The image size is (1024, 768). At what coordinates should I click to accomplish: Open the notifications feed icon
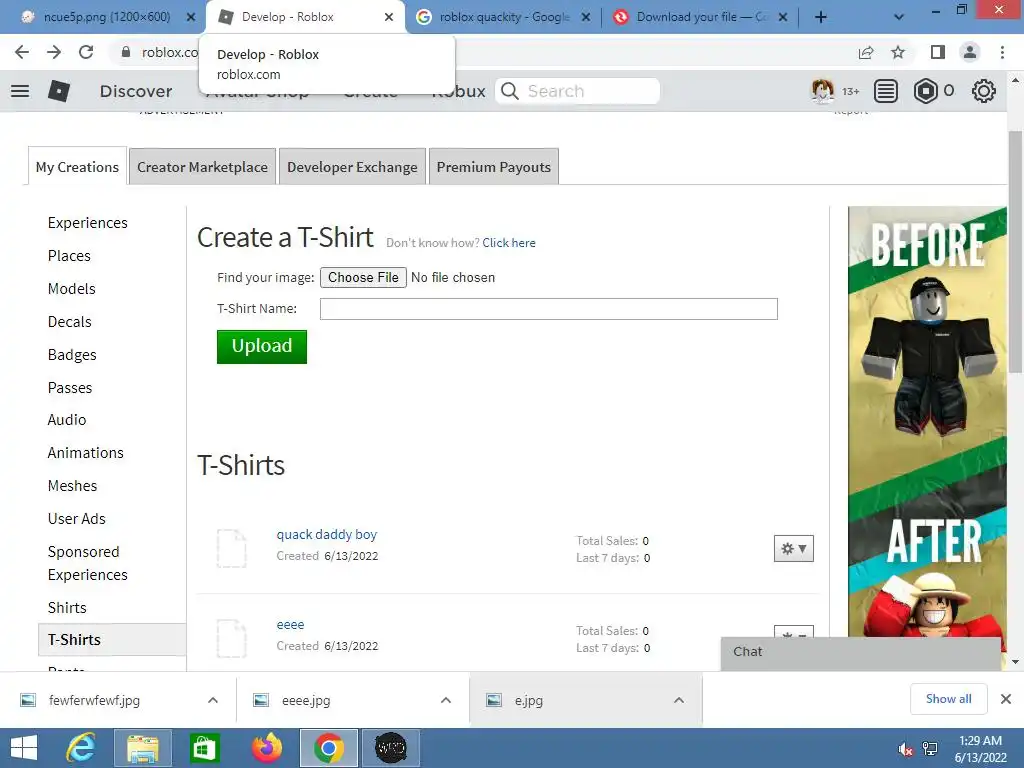coord(886,91)
